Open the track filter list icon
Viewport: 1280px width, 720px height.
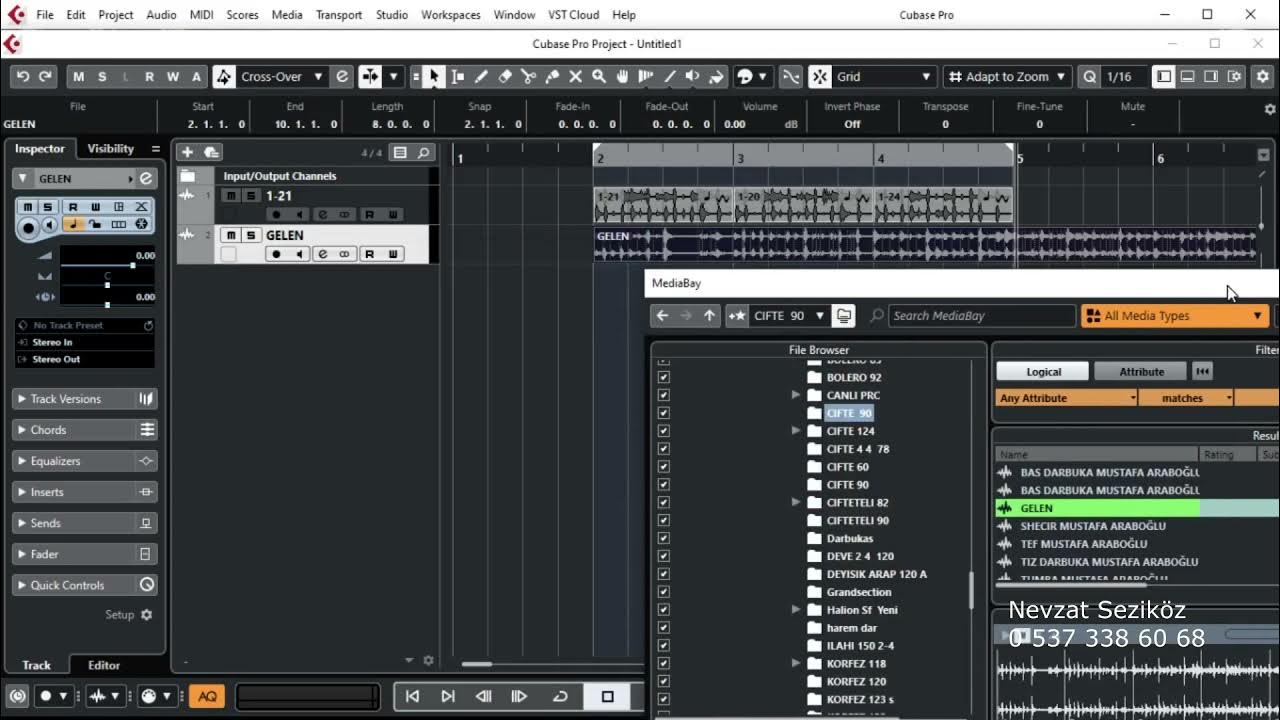[x=400, y=153]
